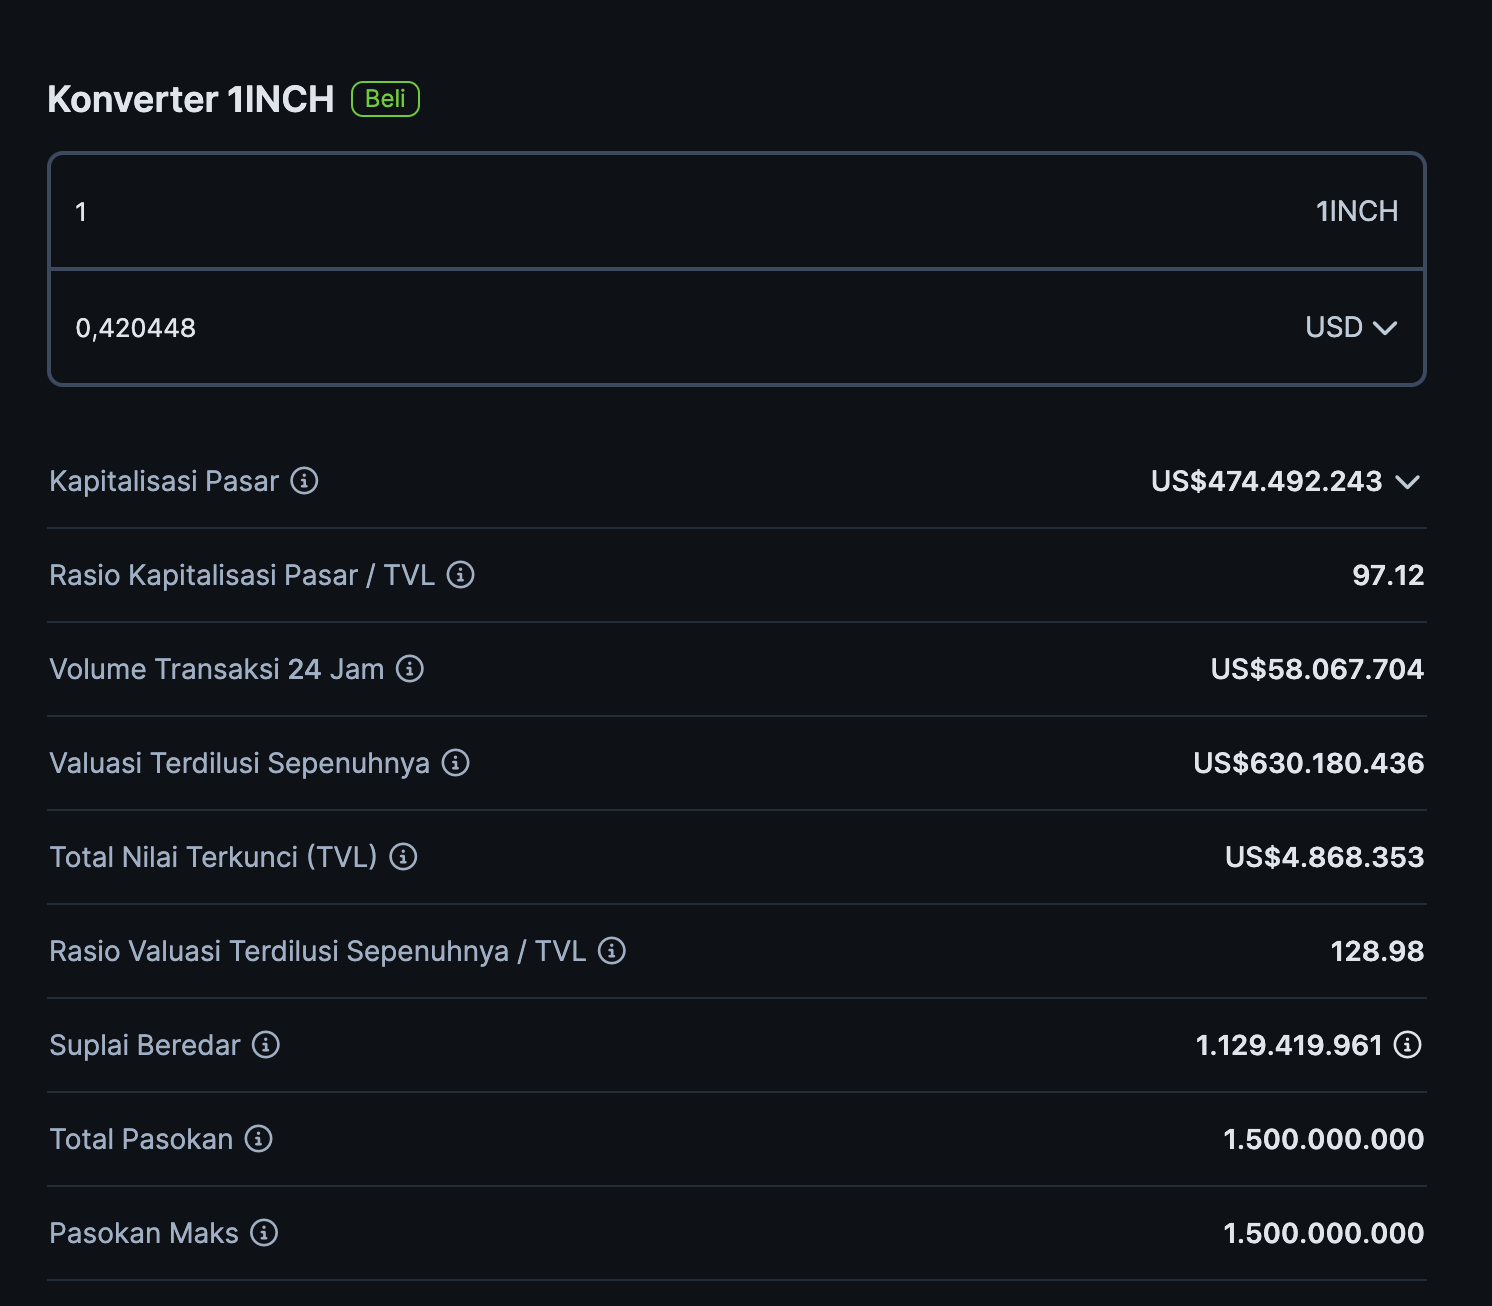1492x1306 pixels.
Task: Click the US$58.067.704 volume value
Action: click(1317, 669)
